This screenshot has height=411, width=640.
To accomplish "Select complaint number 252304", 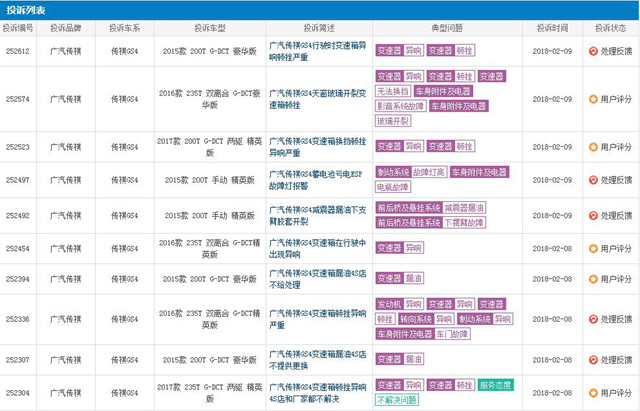I will [x=18, y=393].
